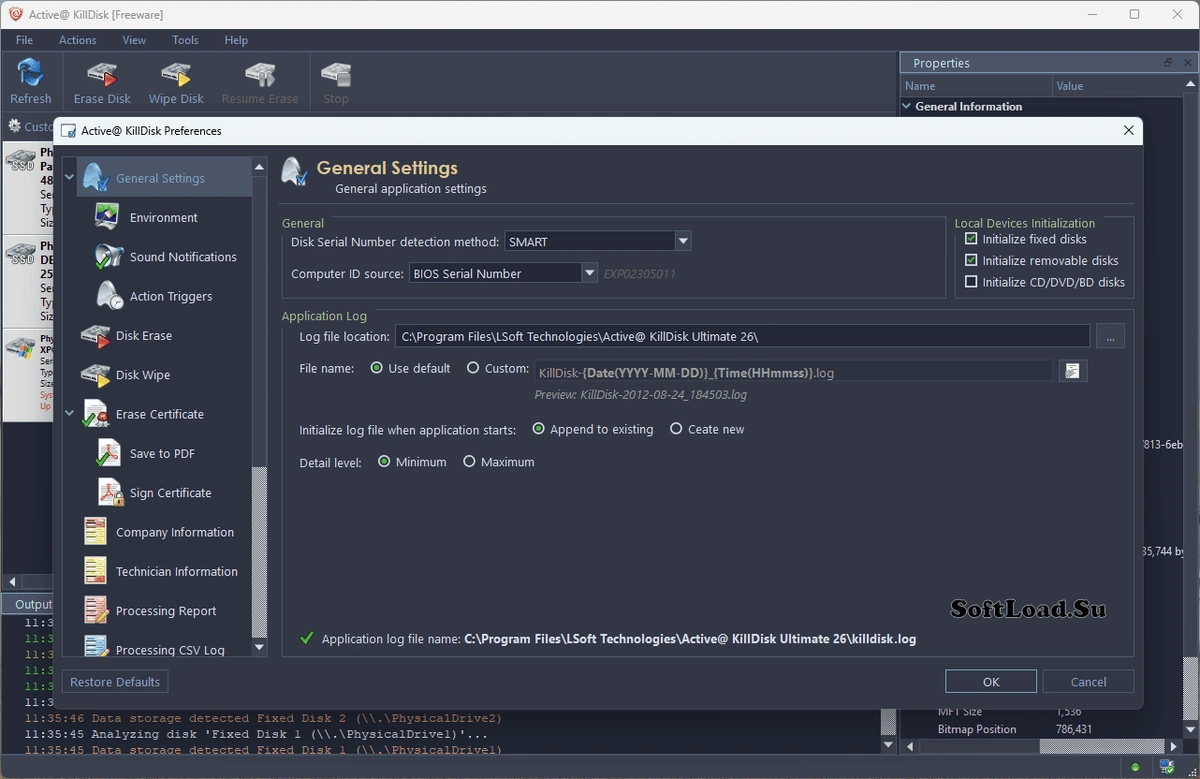Viewport: 1200px width, 779px height.
Task: Click the Resume Erase toolbar icon
Action: pyautogui.click(x=260, y=74)
